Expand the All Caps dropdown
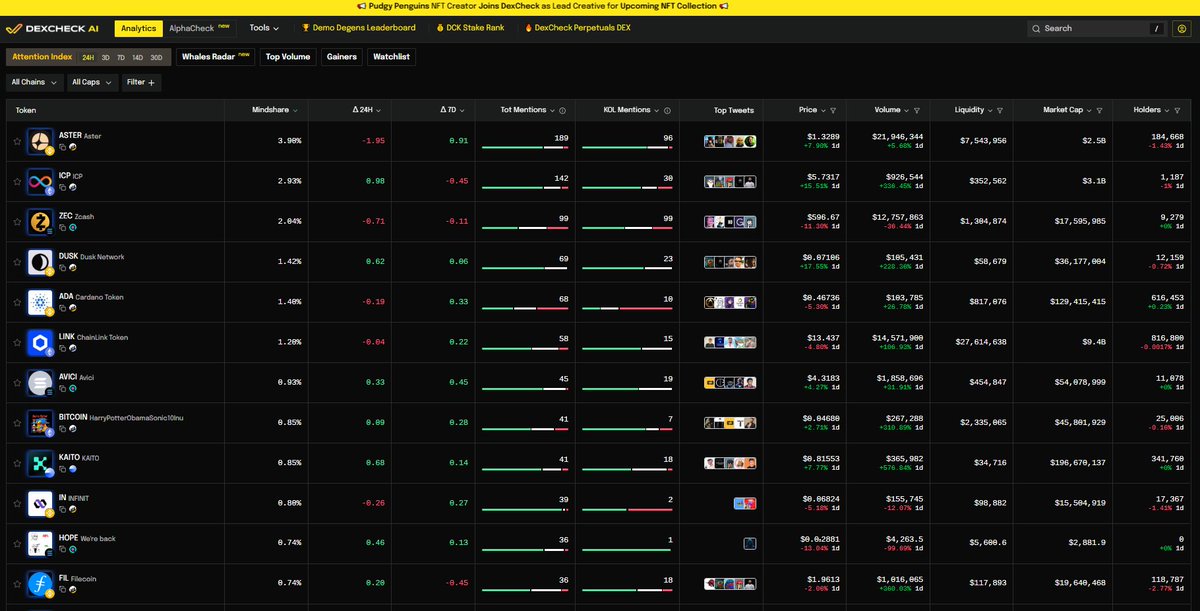This screenshot has width=1200, height=611. [91, 82]
